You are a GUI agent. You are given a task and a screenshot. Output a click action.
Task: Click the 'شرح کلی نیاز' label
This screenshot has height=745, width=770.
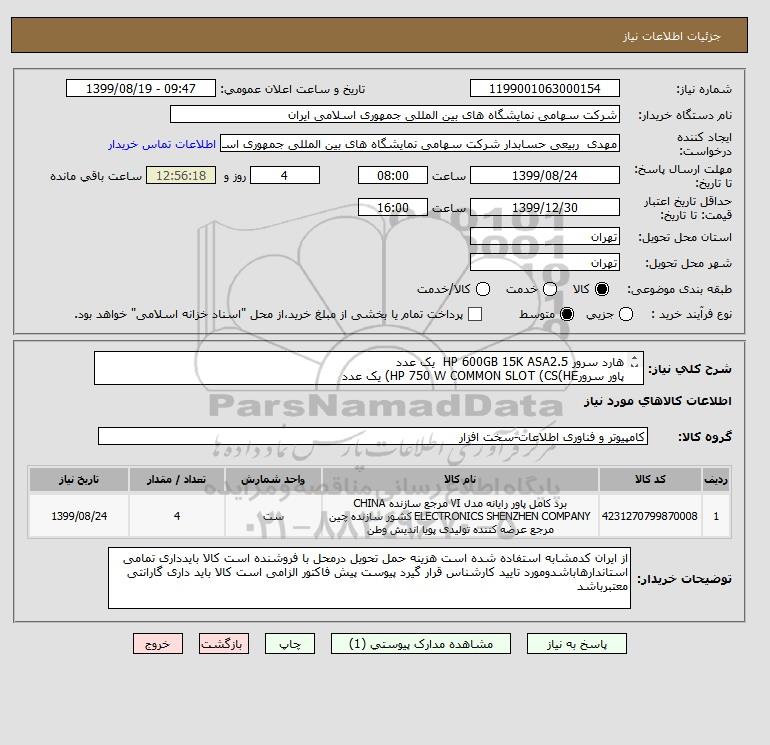pyautogui.click(x=690, y=369)
